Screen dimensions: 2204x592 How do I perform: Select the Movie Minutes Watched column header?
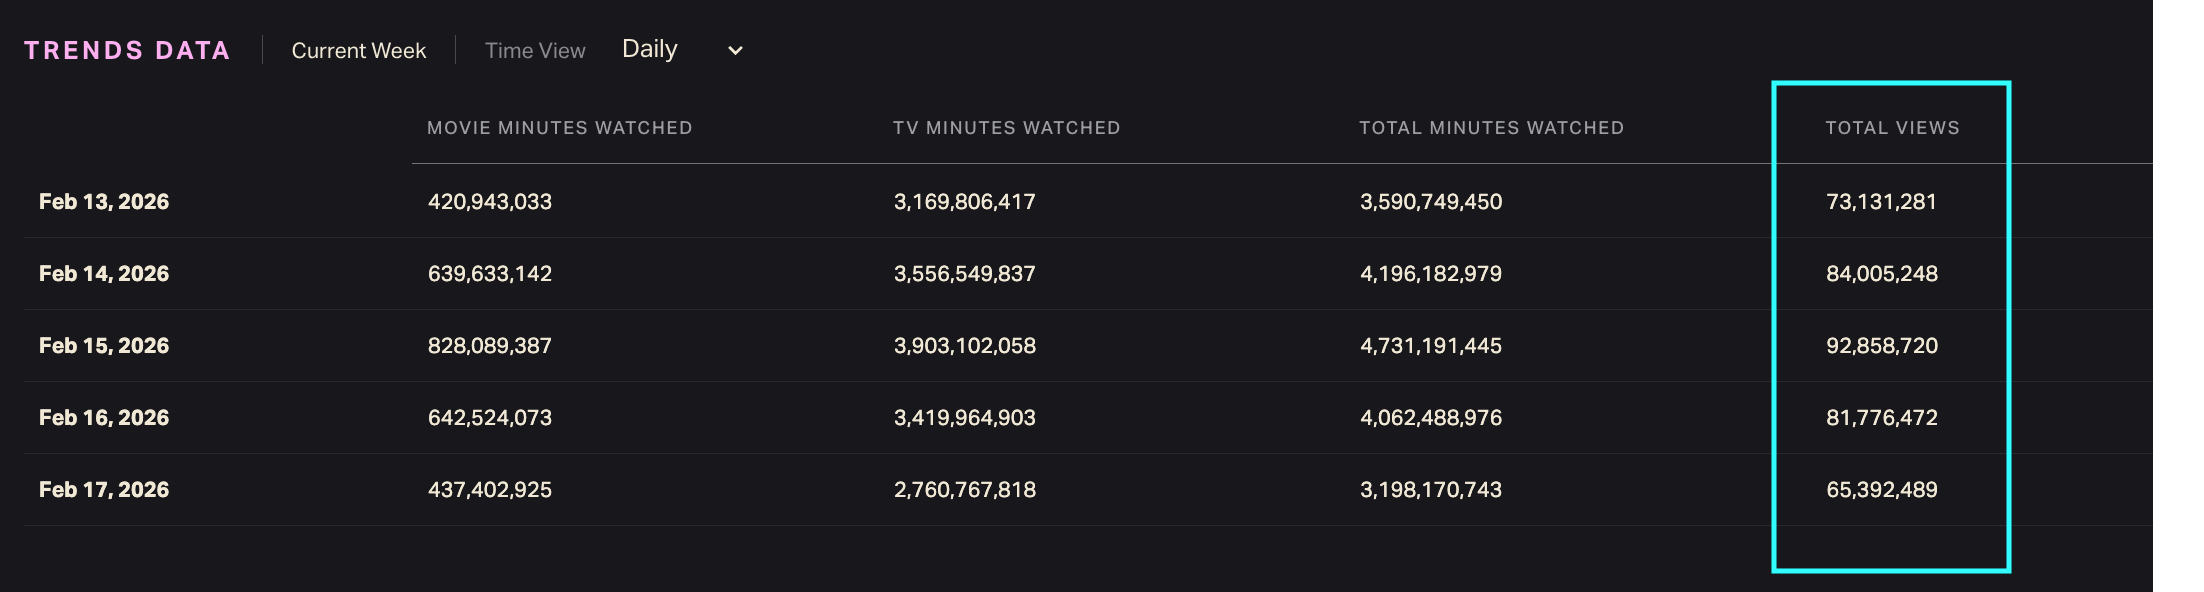pyautogui.click(x=559, y=128)
